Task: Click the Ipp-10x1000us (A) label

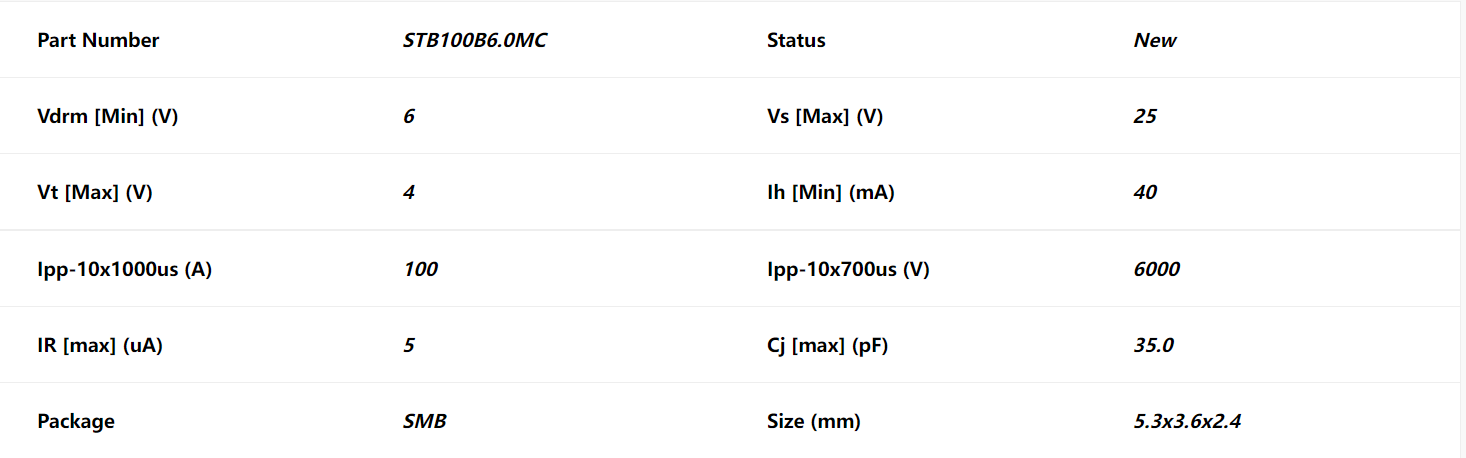Action: pos(124,269)
